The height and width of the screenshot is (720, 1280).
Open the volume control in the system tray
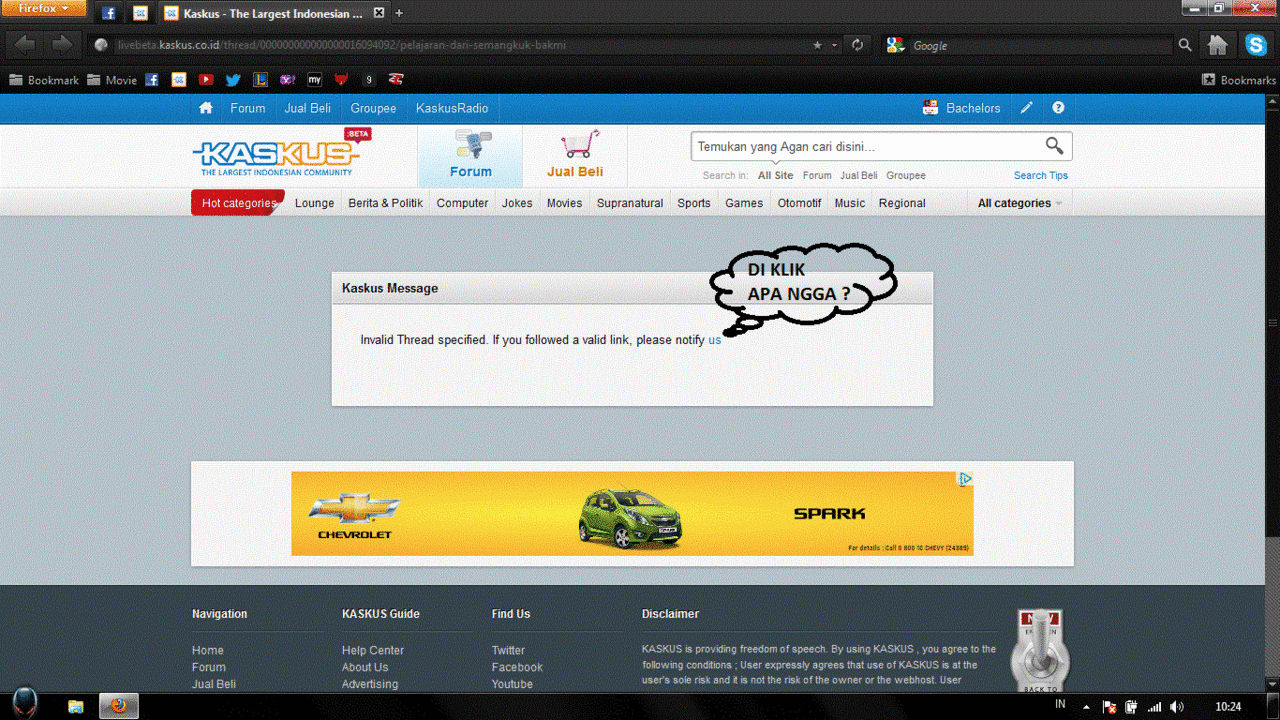pos(1177,707)
